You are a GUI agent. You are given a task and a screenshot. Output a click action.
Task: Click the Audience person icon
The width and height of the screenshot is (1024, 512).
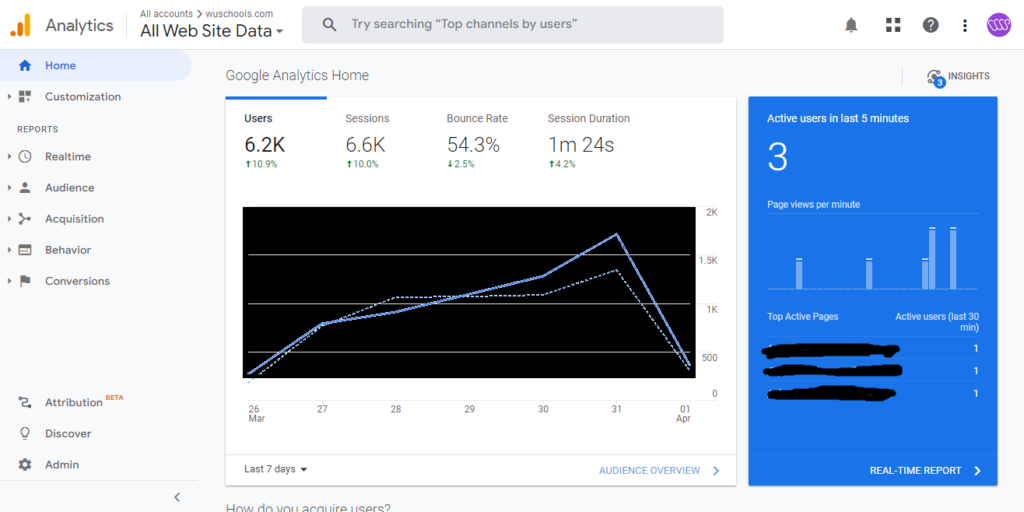point(25,187)
